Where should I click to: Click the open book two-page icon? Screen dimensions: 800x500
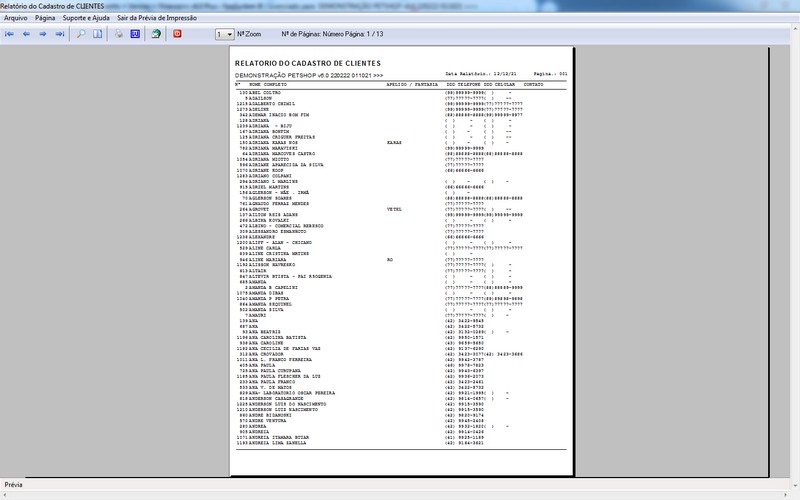tap(97, 34)
